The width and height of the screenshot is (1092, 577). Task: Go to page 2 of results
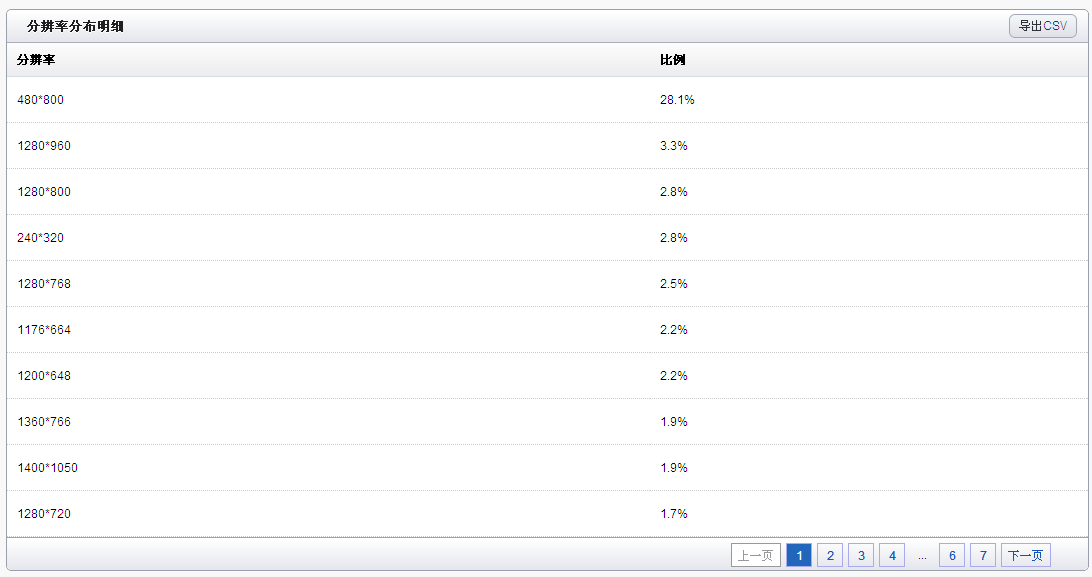pyautogui.click(x=830, y=555)
